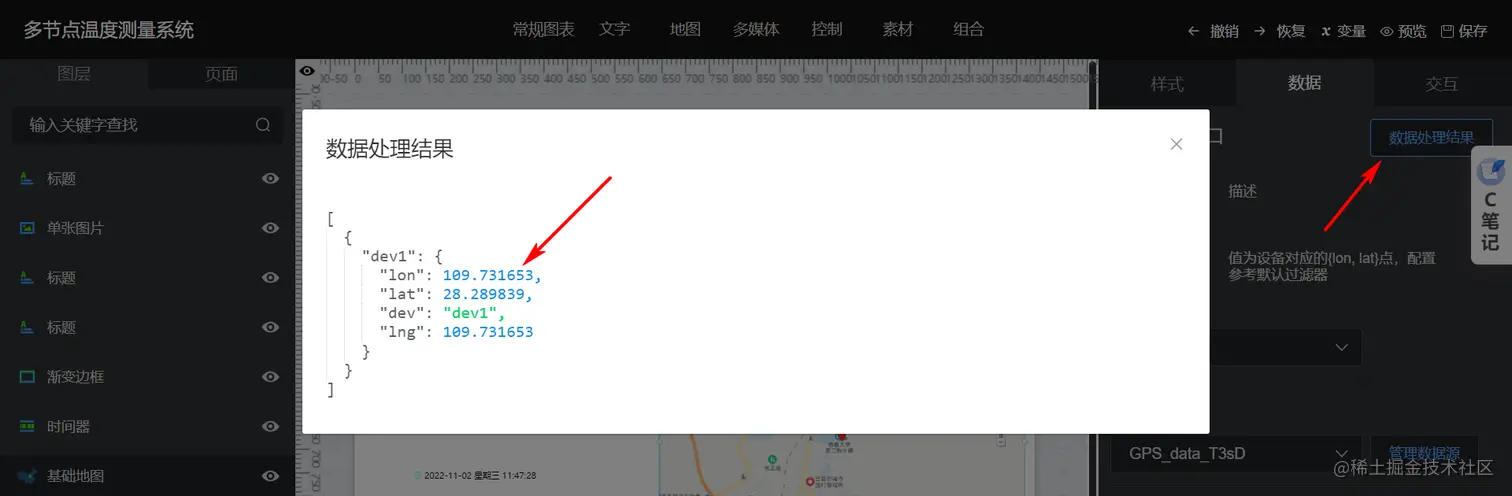Select the 时间器 layer

pos(148,426)
